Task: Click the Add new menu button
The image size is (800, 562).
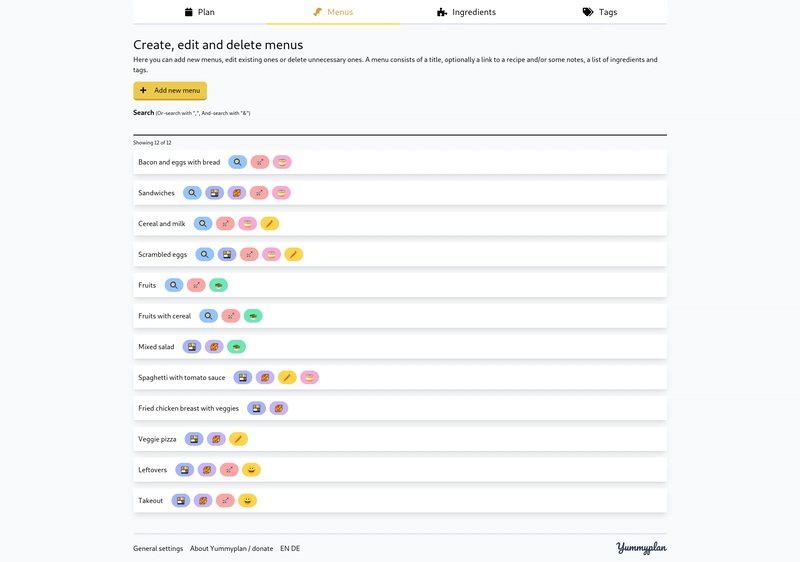Action: pyautogui.click(x=170, y=90)
